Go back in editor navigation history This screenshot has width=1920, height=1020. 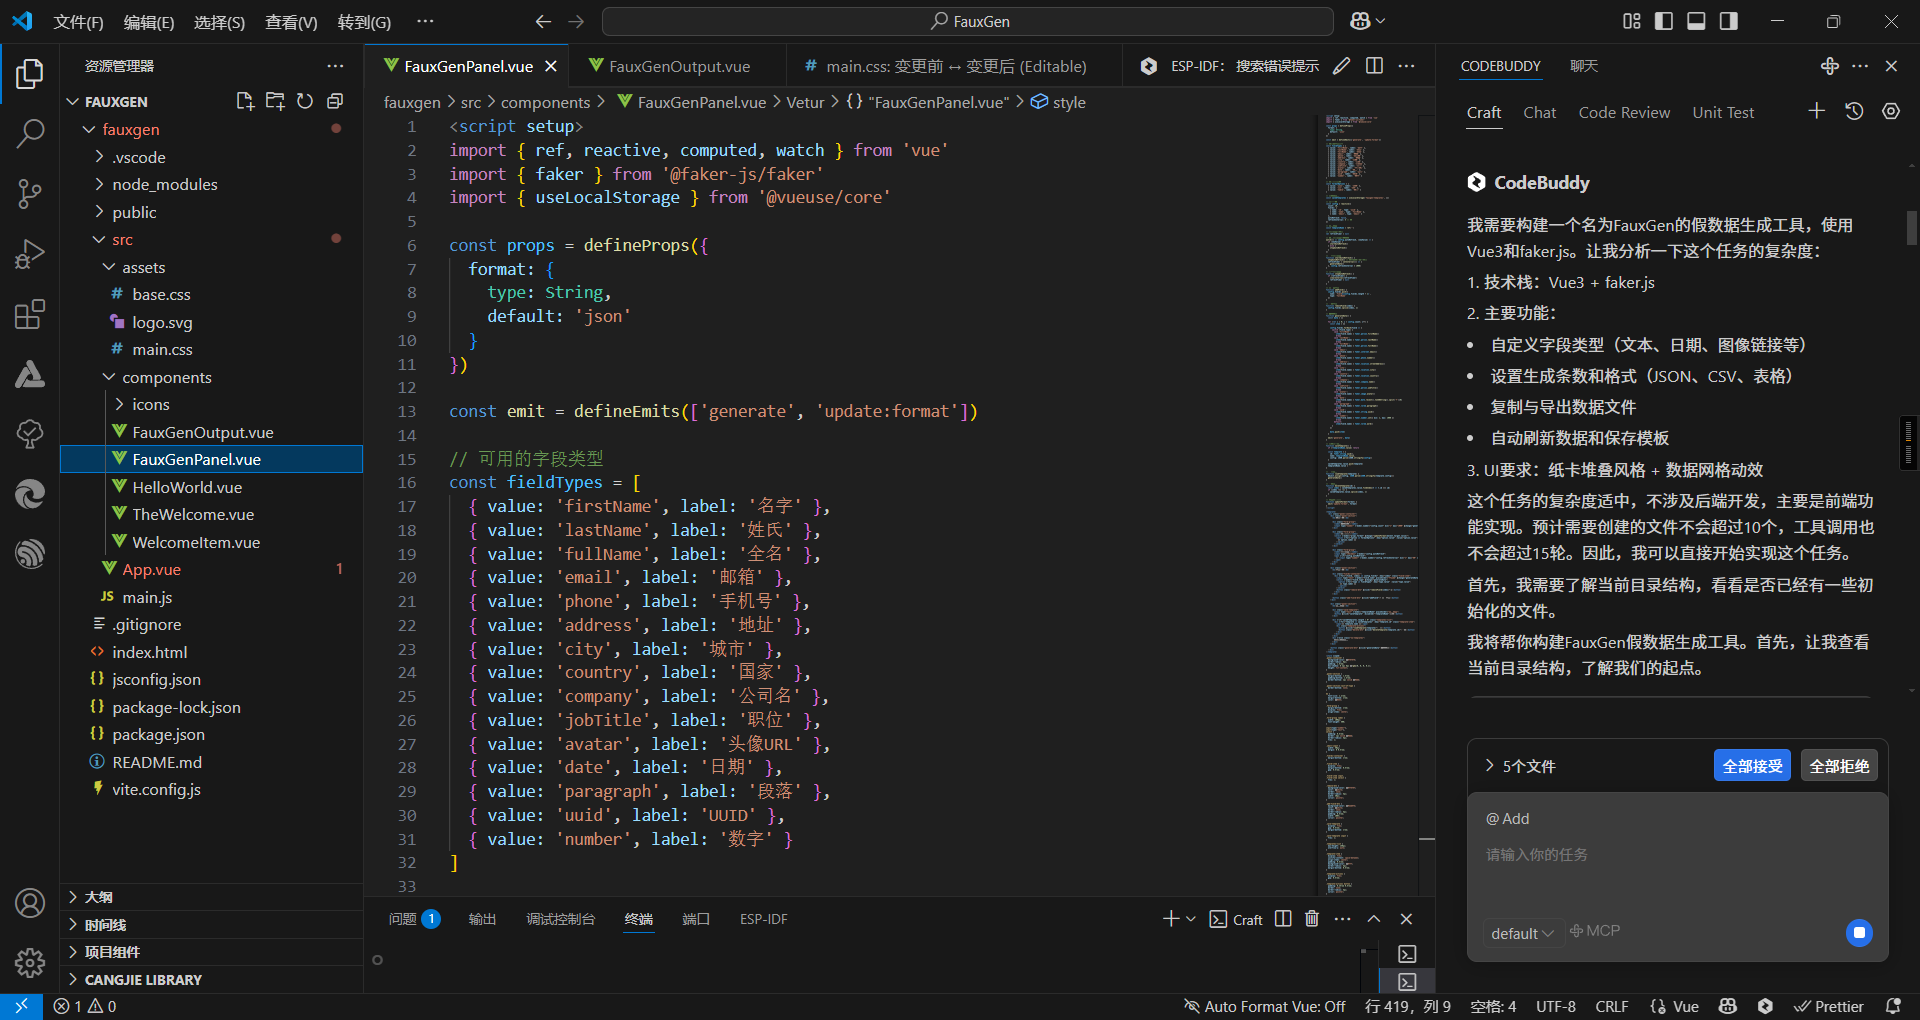click(x=543, y=21)
